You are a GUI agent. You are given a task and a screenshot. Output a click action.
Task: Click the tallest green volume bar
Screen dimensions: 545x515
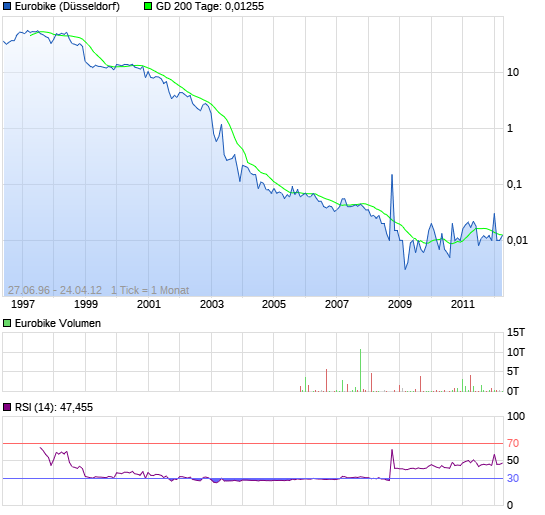pos(360,370)
